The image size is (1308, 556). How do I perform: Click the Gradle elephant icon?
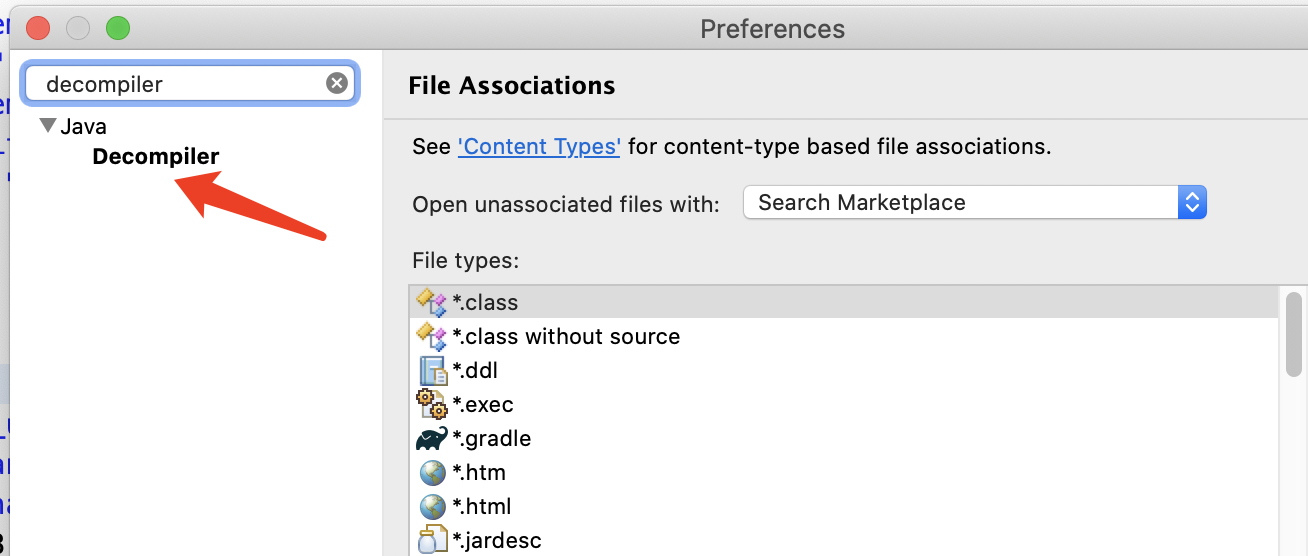coord(431,438)
